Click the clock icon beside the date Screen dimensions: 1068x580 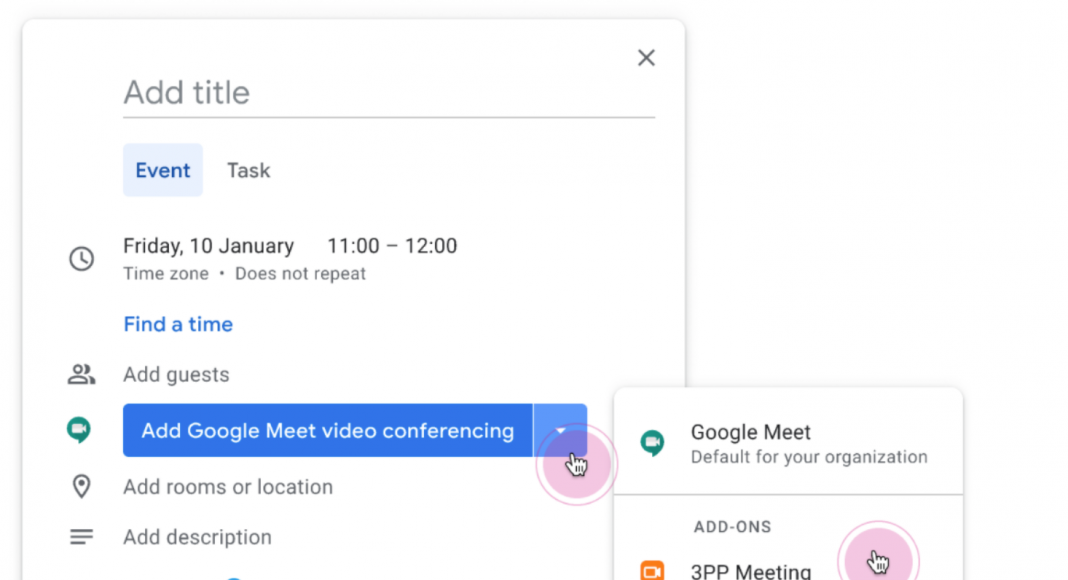81,259
